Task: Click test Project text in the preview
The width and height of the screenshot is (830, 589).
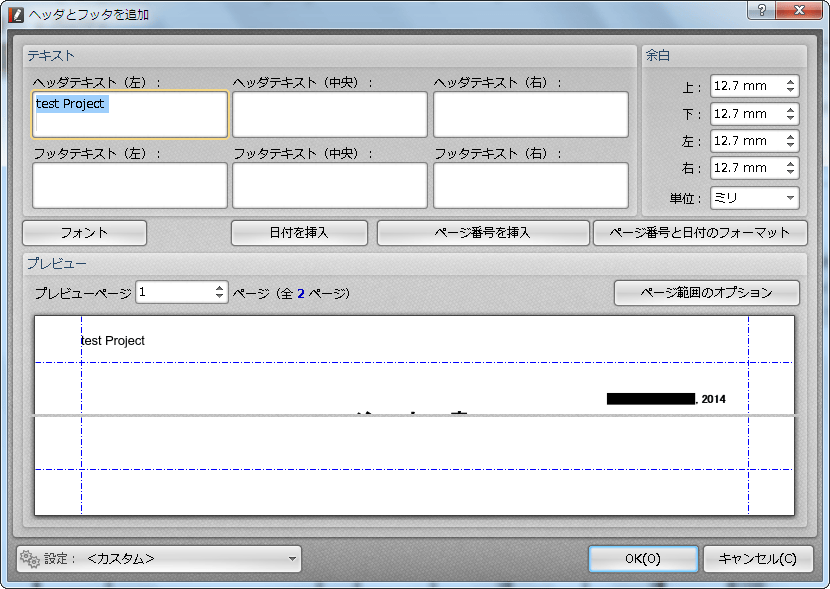Action: point(113,341)
